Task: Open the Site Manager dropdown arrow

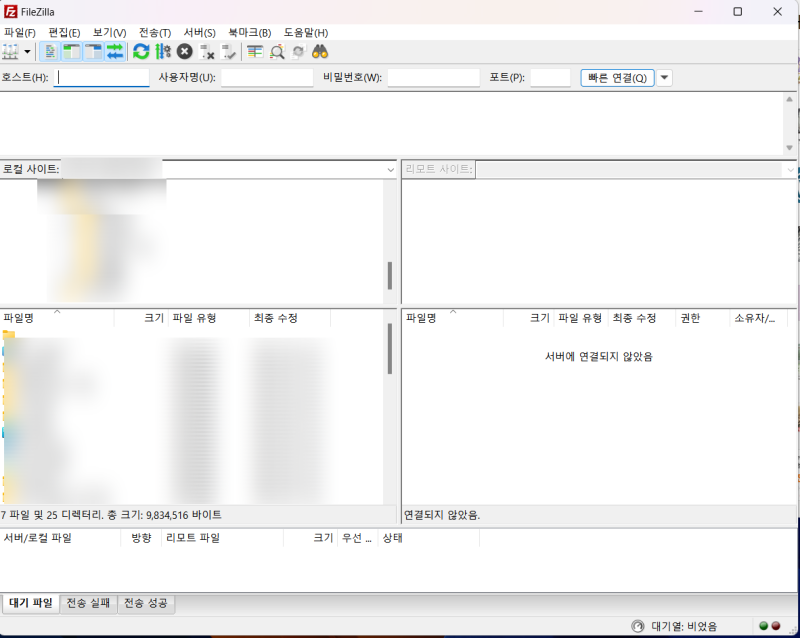Action: [x=25, y=50]
